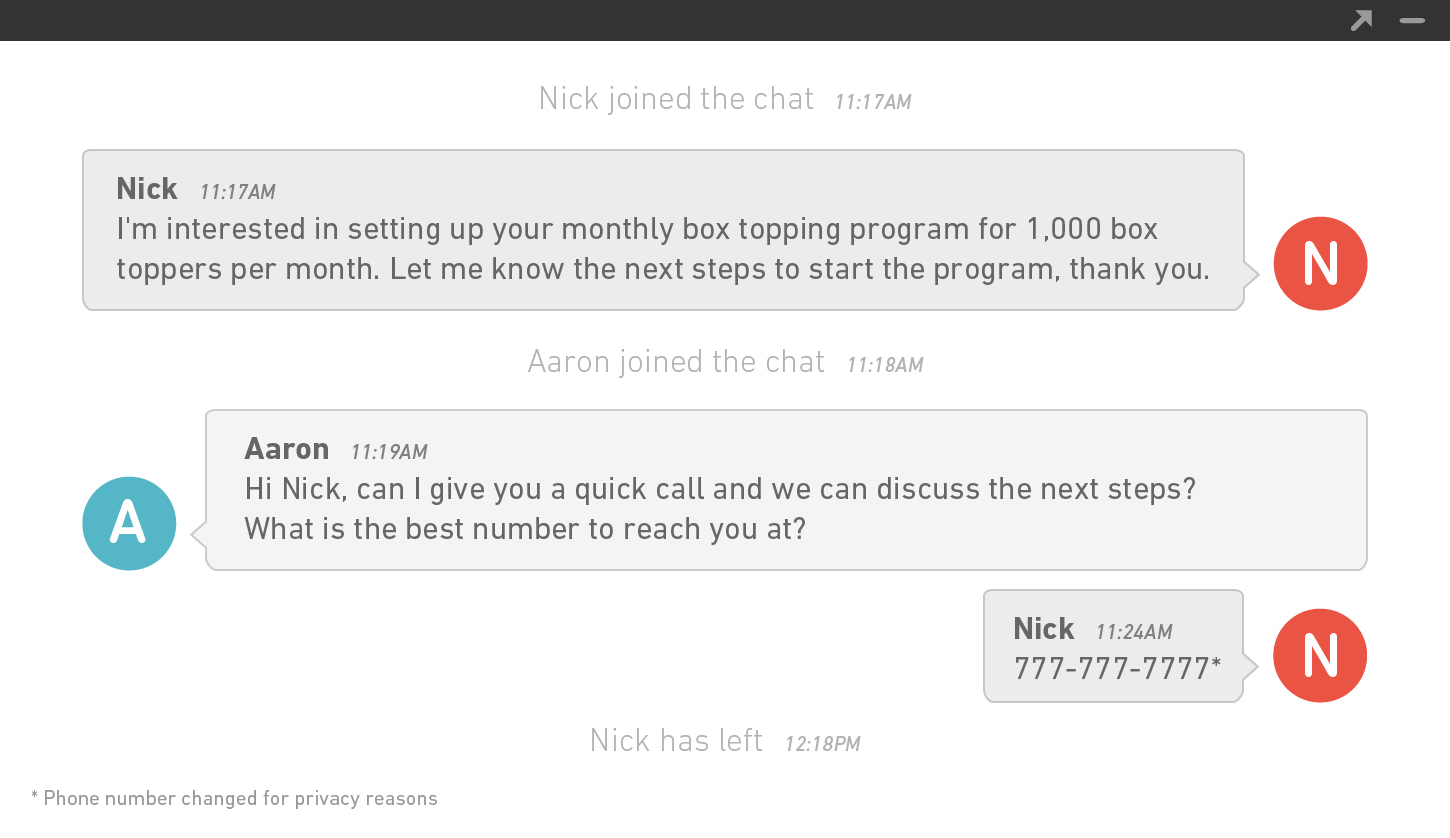Screen dimensions: 1450x838
Task: Click the "Nick joined the chat" notice
Action: 676,99
